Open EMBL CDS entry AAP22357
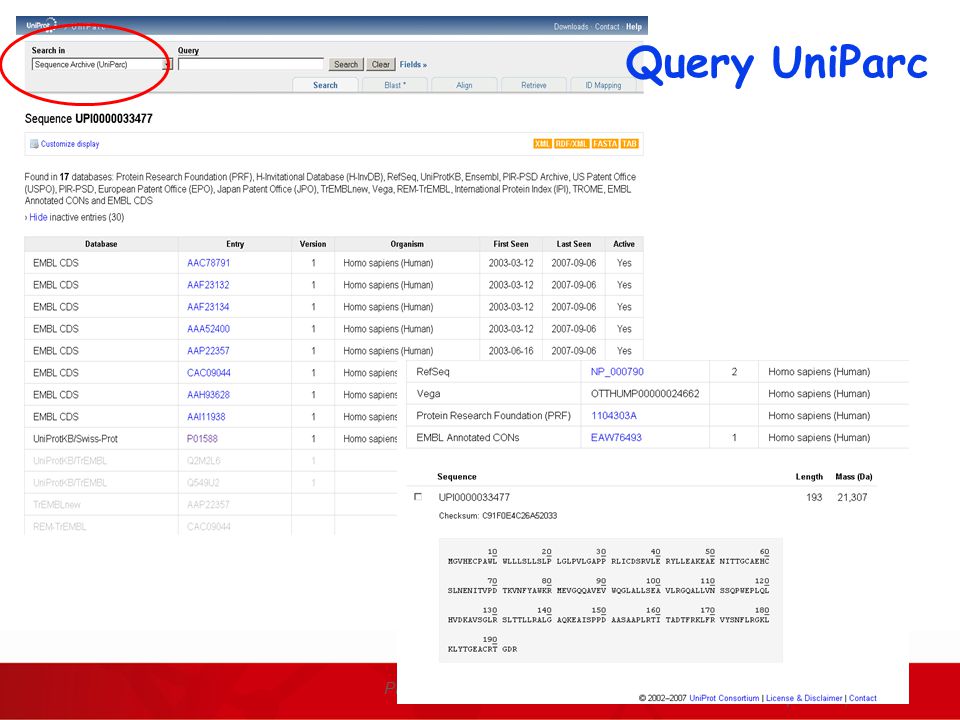 point(208,351)
